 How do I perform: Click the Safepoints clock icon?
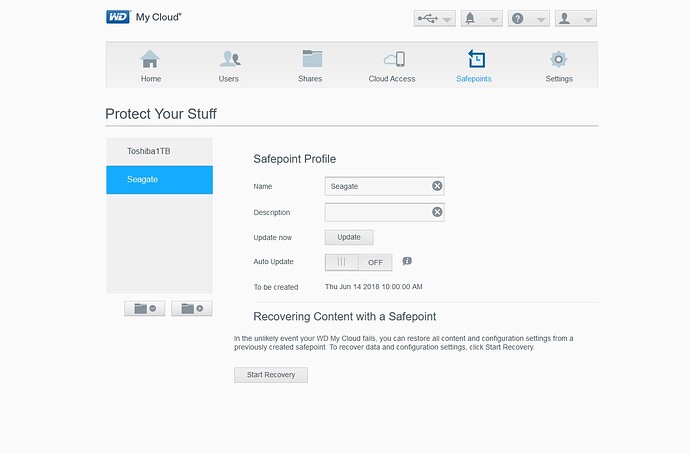(x=476, y=59)
